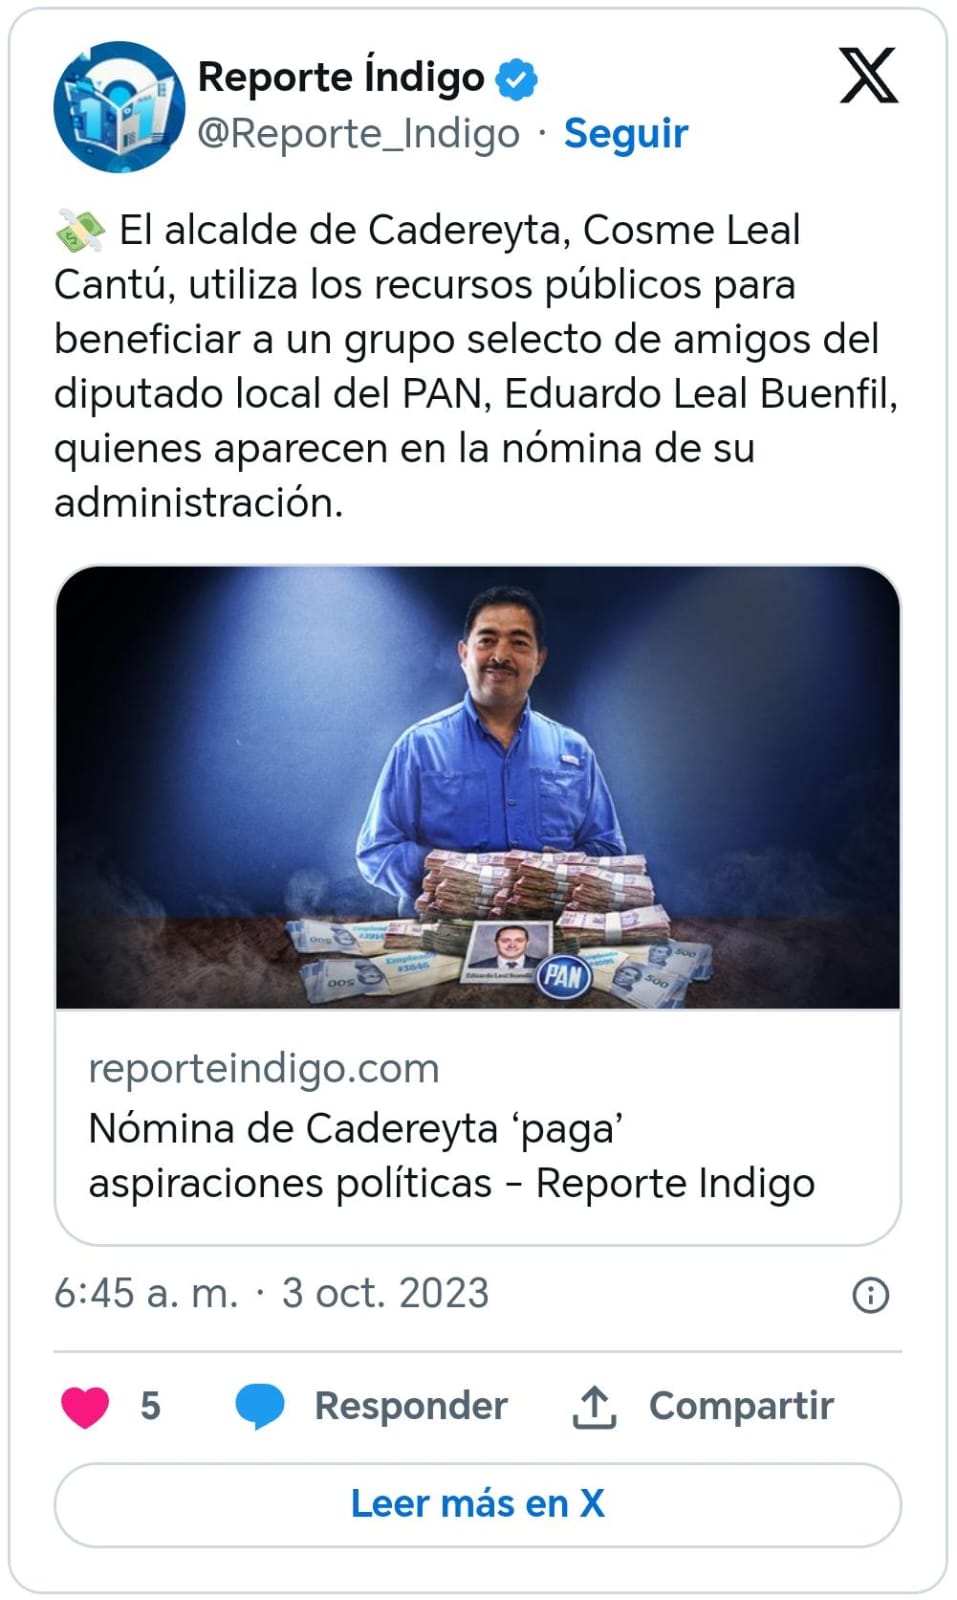Click the share upload arrow icon
Viewport: 957px width, 1600px height.
point(594,1406)
